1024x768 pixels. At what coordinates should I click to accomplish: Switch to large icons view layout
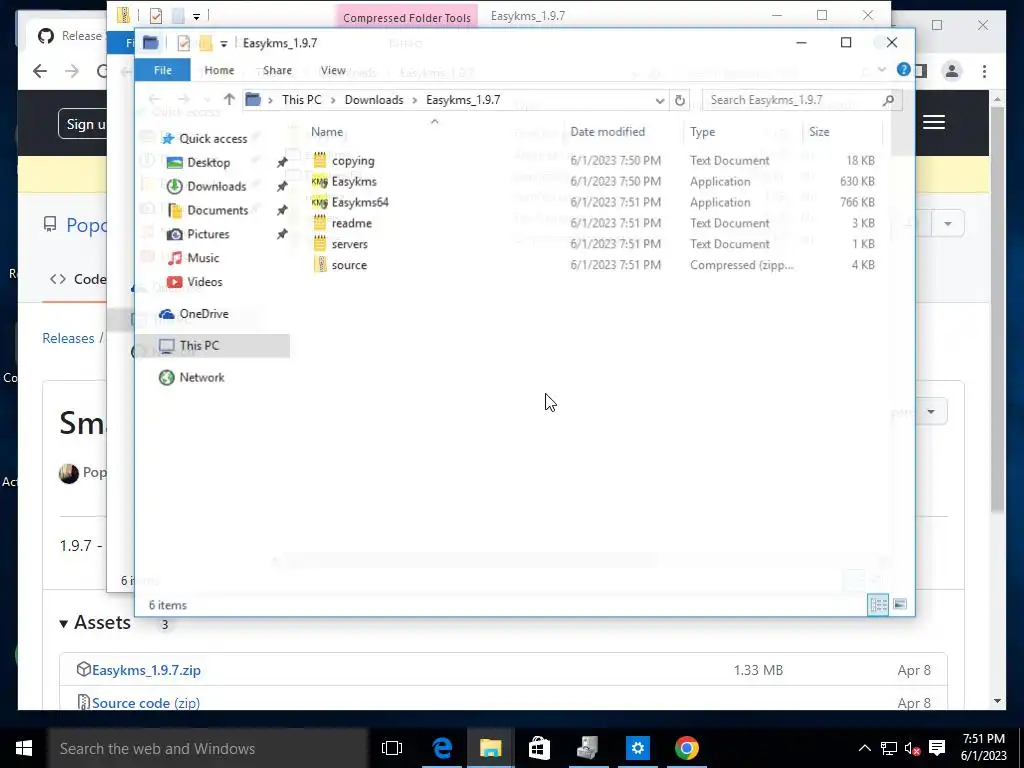(900, 604)
